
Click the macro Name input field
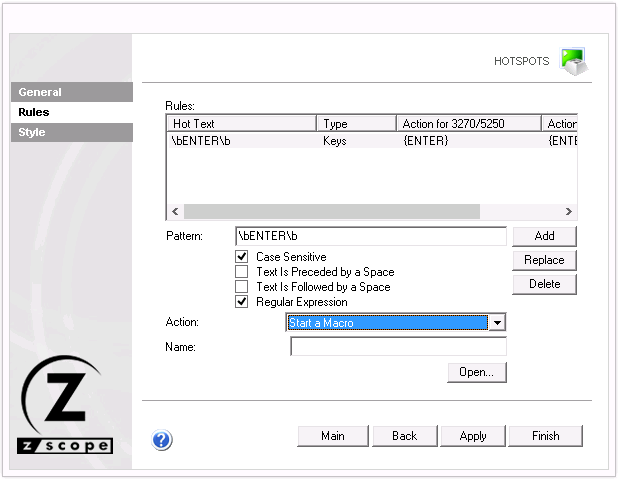pos(398,347)
